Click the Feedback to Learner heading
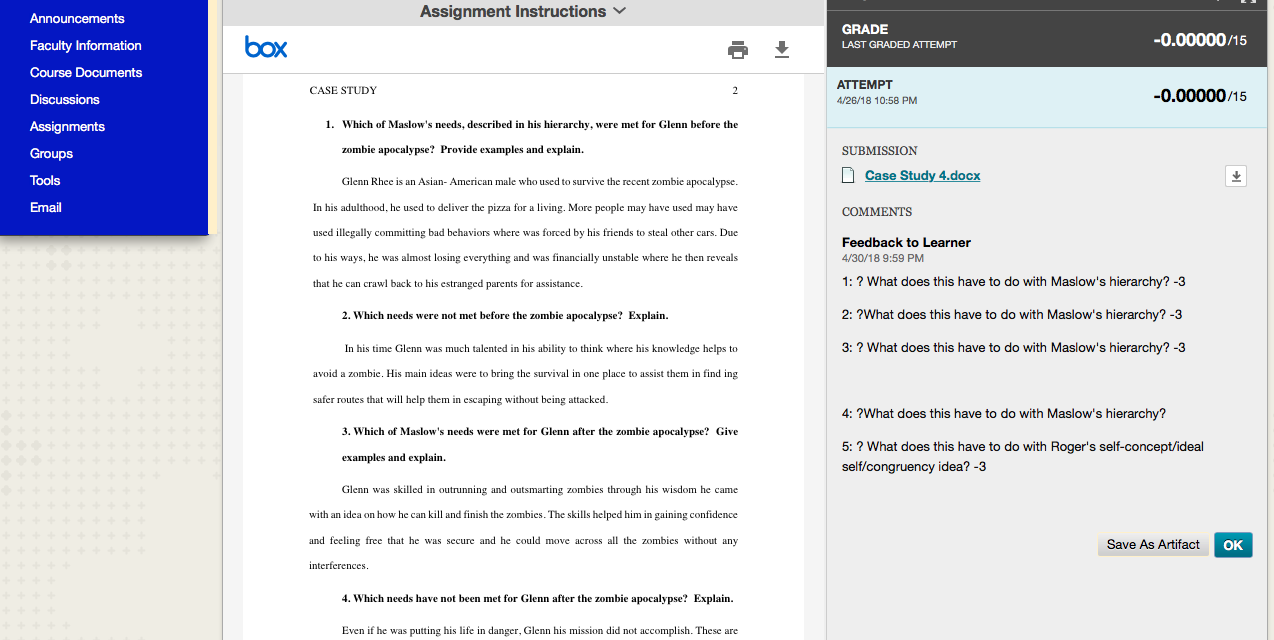The height and width of the screenshot is (640, 1274). (x=906, y=242)
